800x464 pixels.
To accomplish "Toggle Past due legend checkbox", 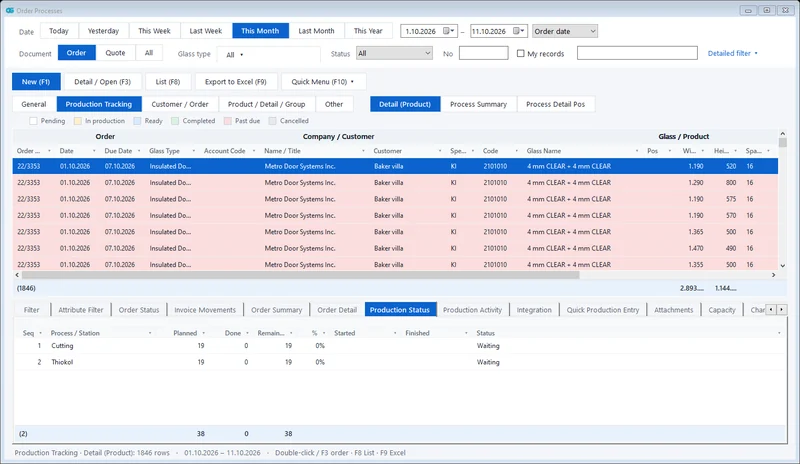I will pos(228,121).
